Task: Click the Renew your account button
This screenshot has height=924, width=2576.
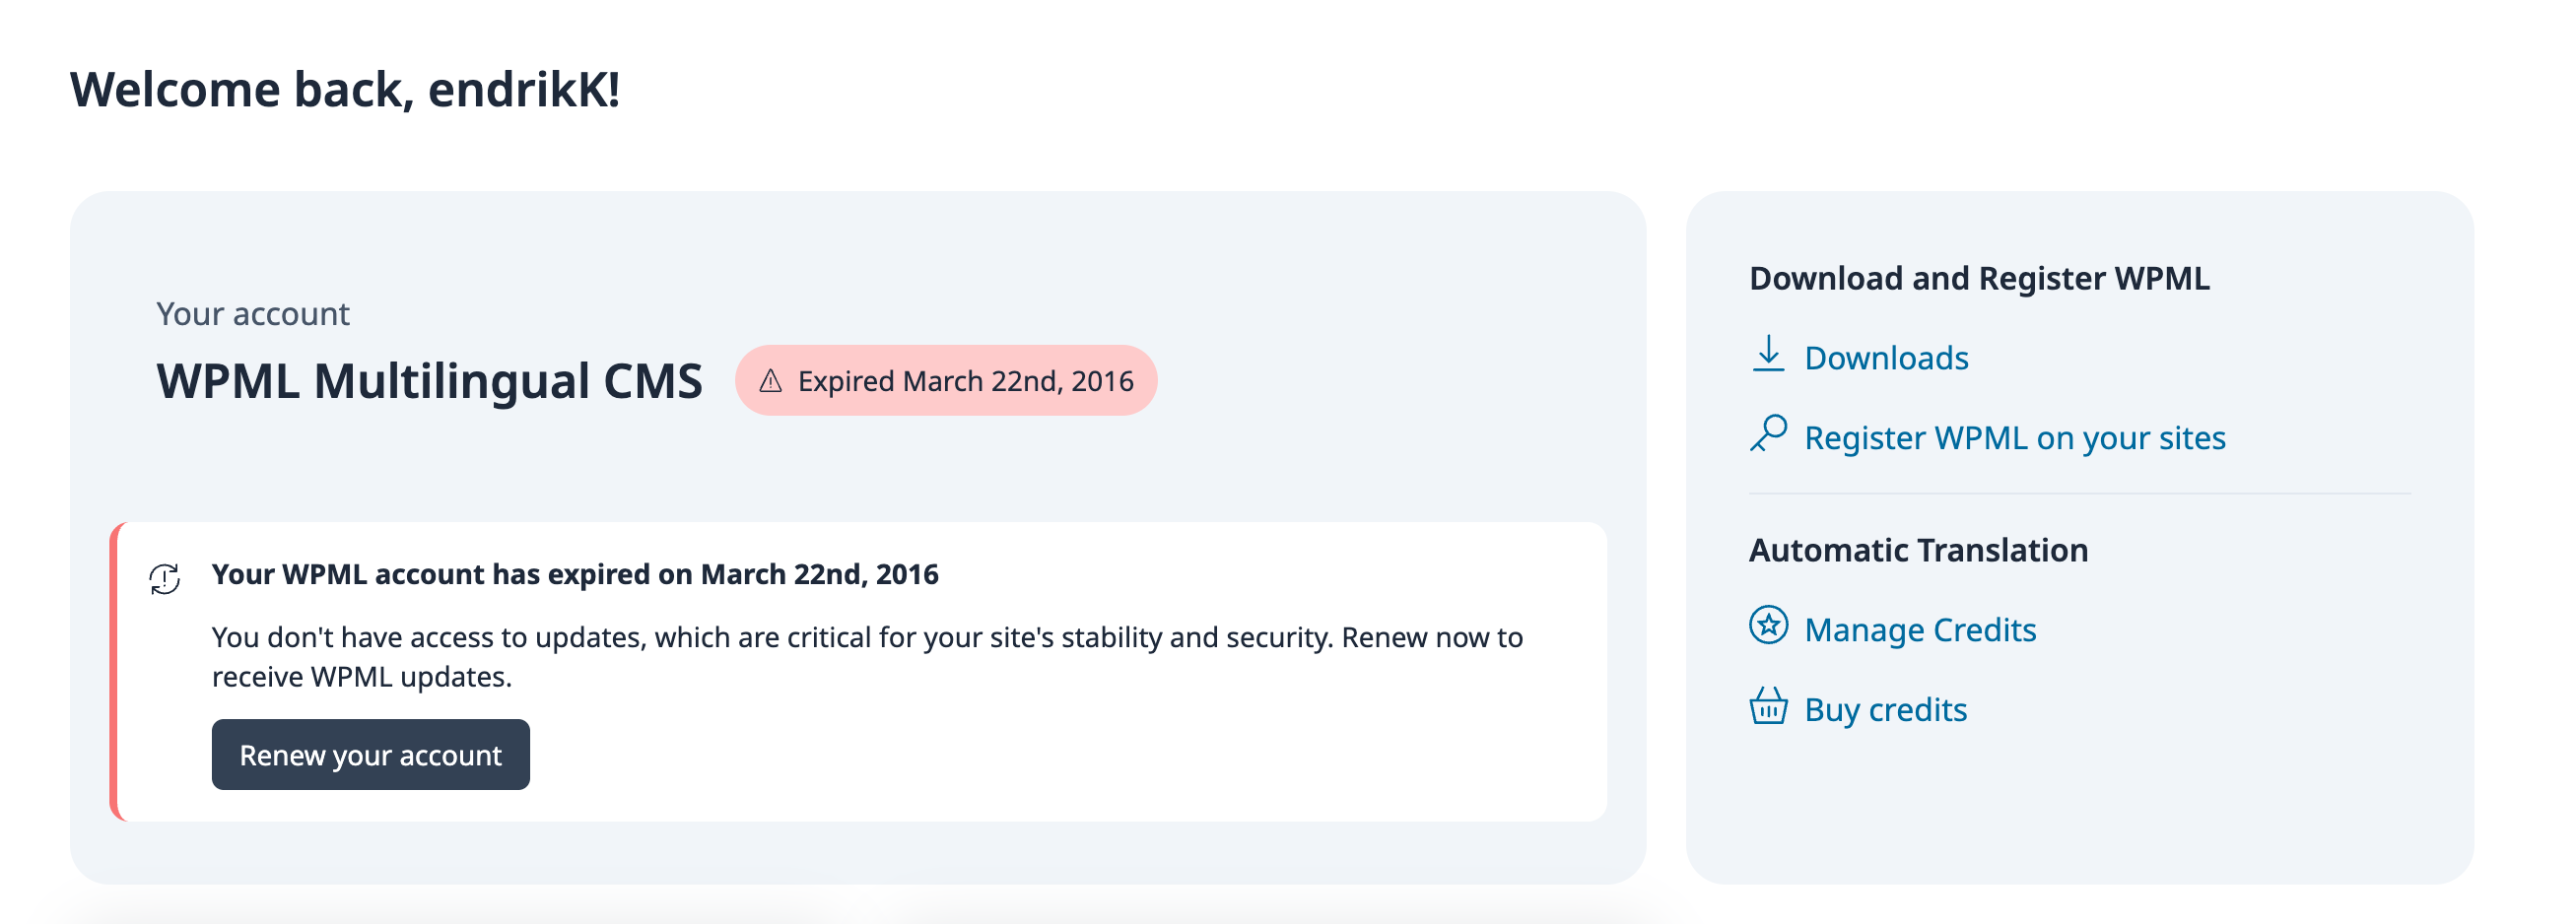Action: tap(371, 755)
